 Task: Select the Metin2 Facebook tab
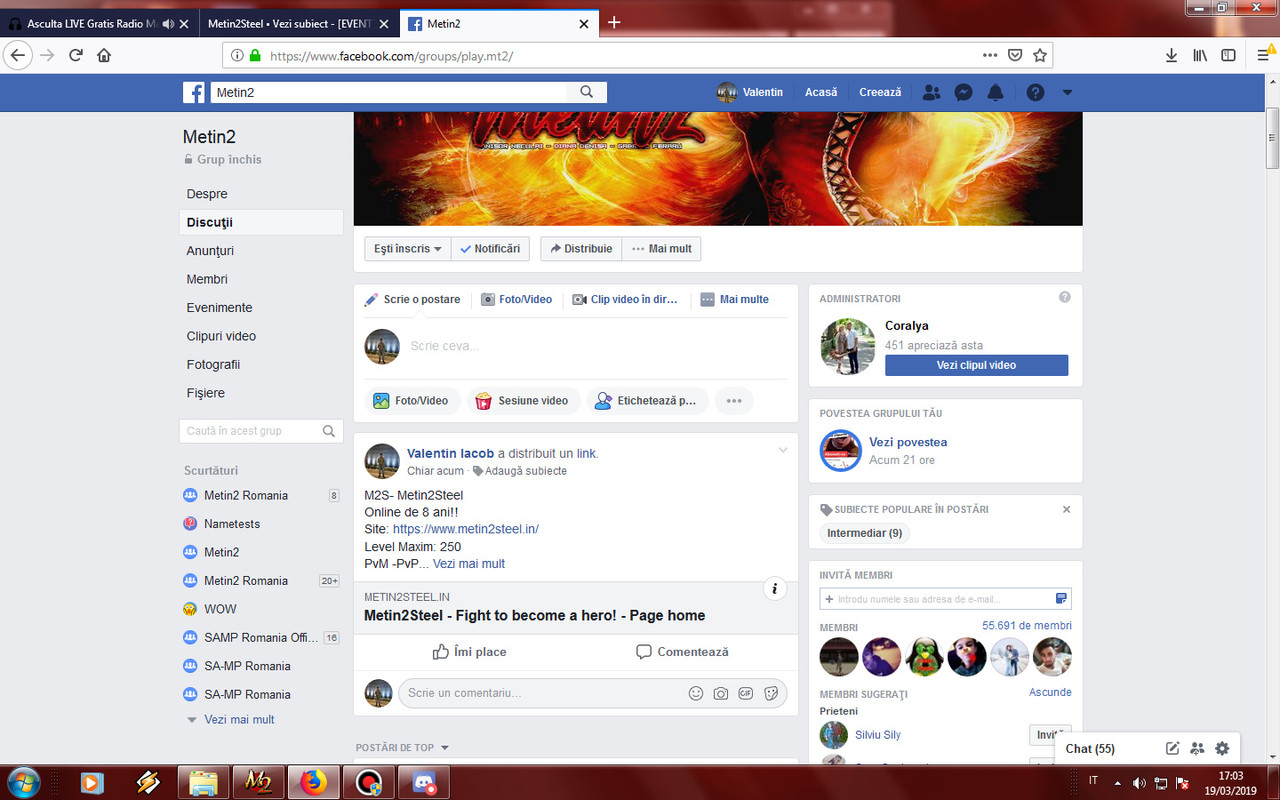tap(499, 23)
